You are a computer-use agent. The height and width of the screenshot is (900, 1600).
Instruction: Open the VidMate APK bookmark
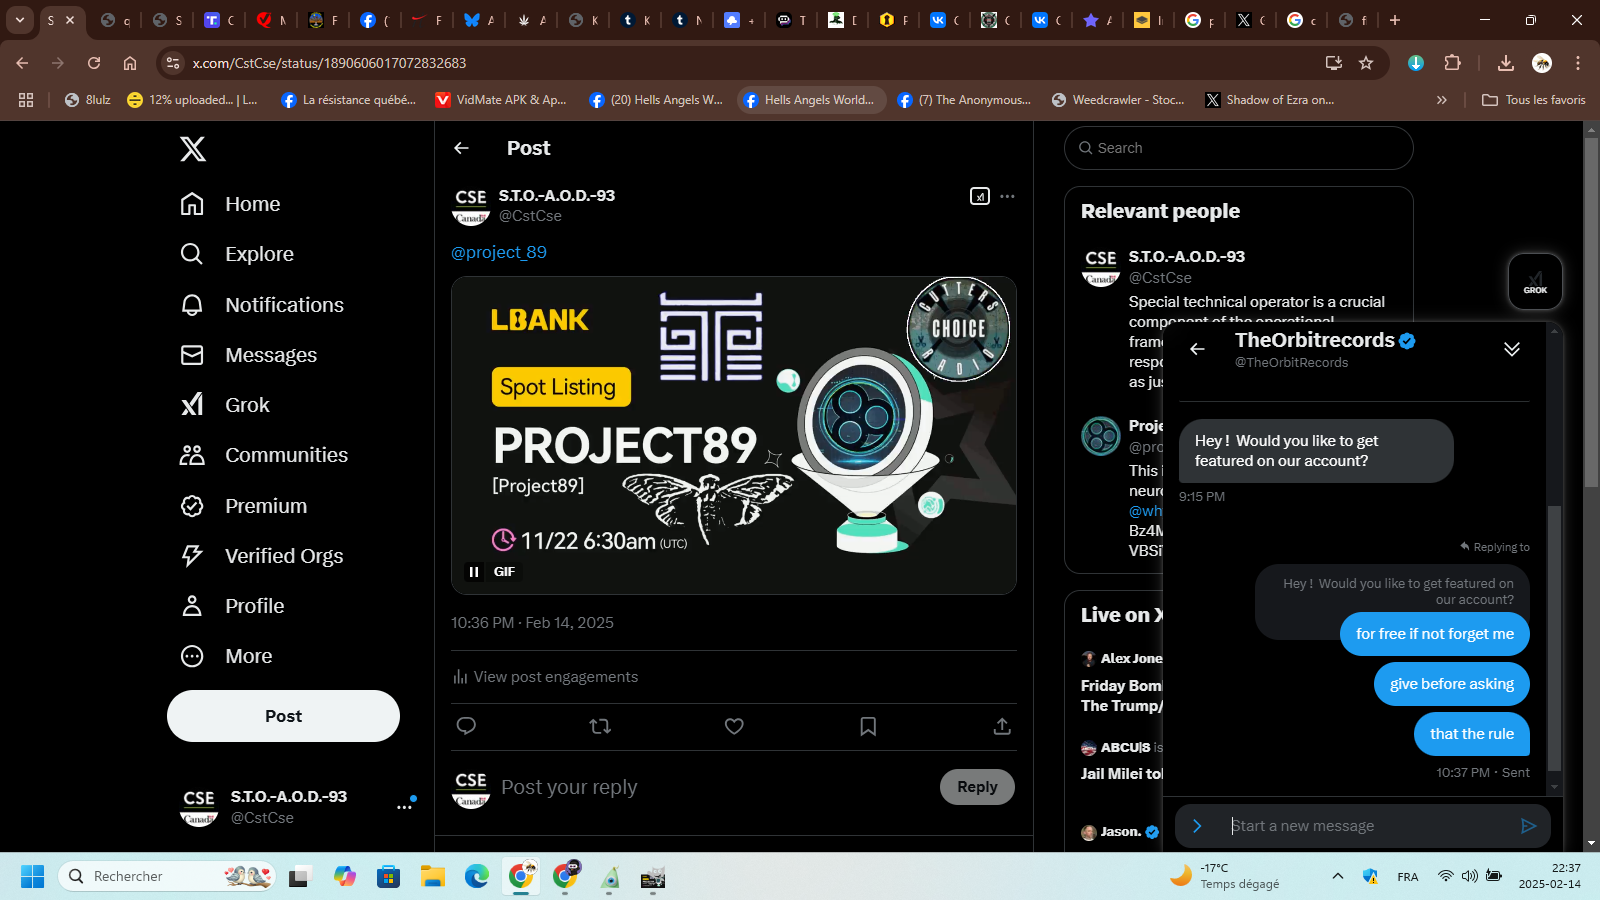(502, 100)
